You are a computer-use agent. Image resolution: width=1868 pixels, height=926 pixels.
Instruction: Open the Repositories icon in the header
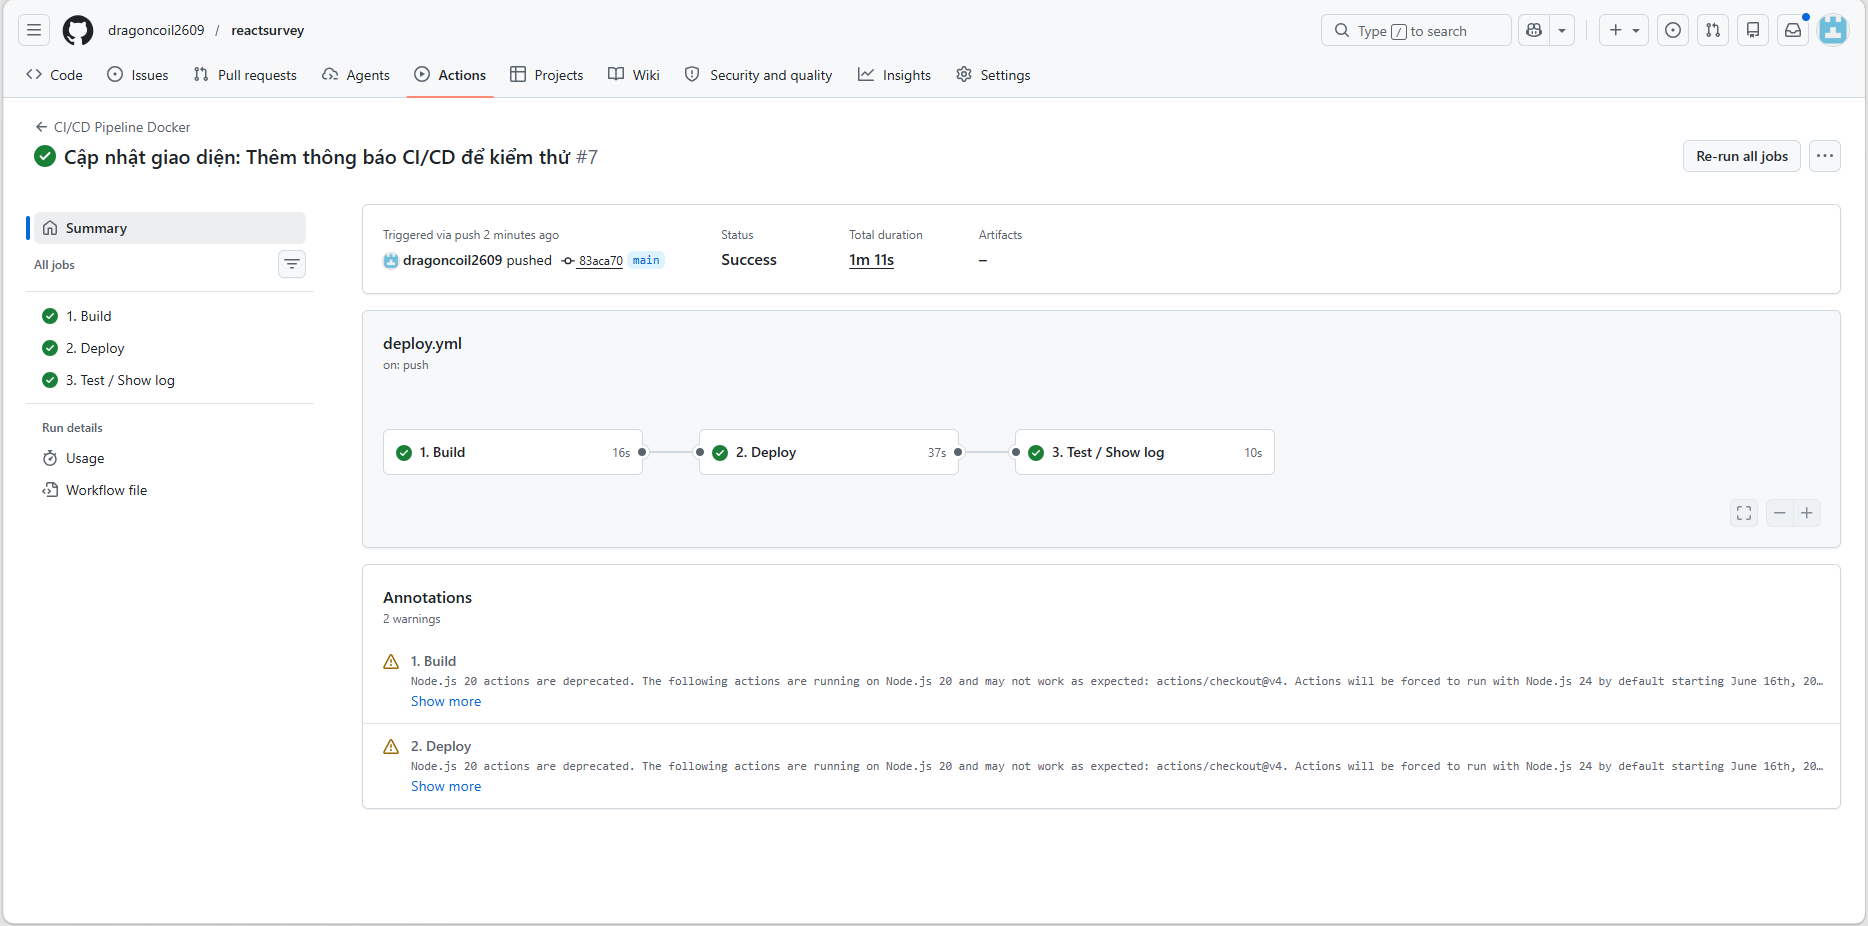[1753, 30]
